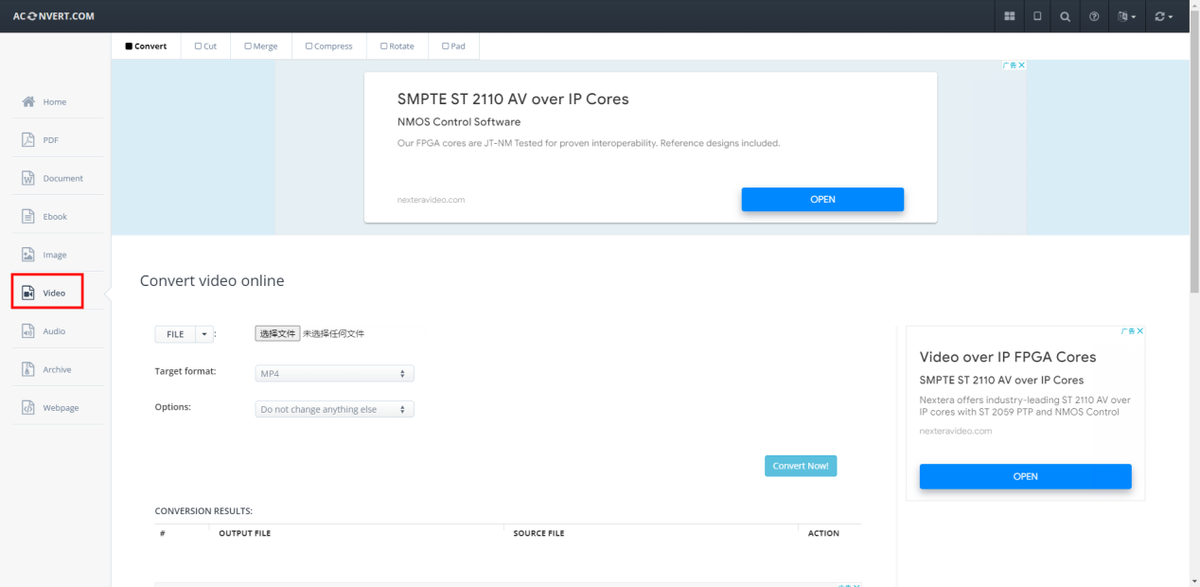Open the Options 'Do not change' dropdown
This screenshot has width=1200, height=587.
coord(334,410)
